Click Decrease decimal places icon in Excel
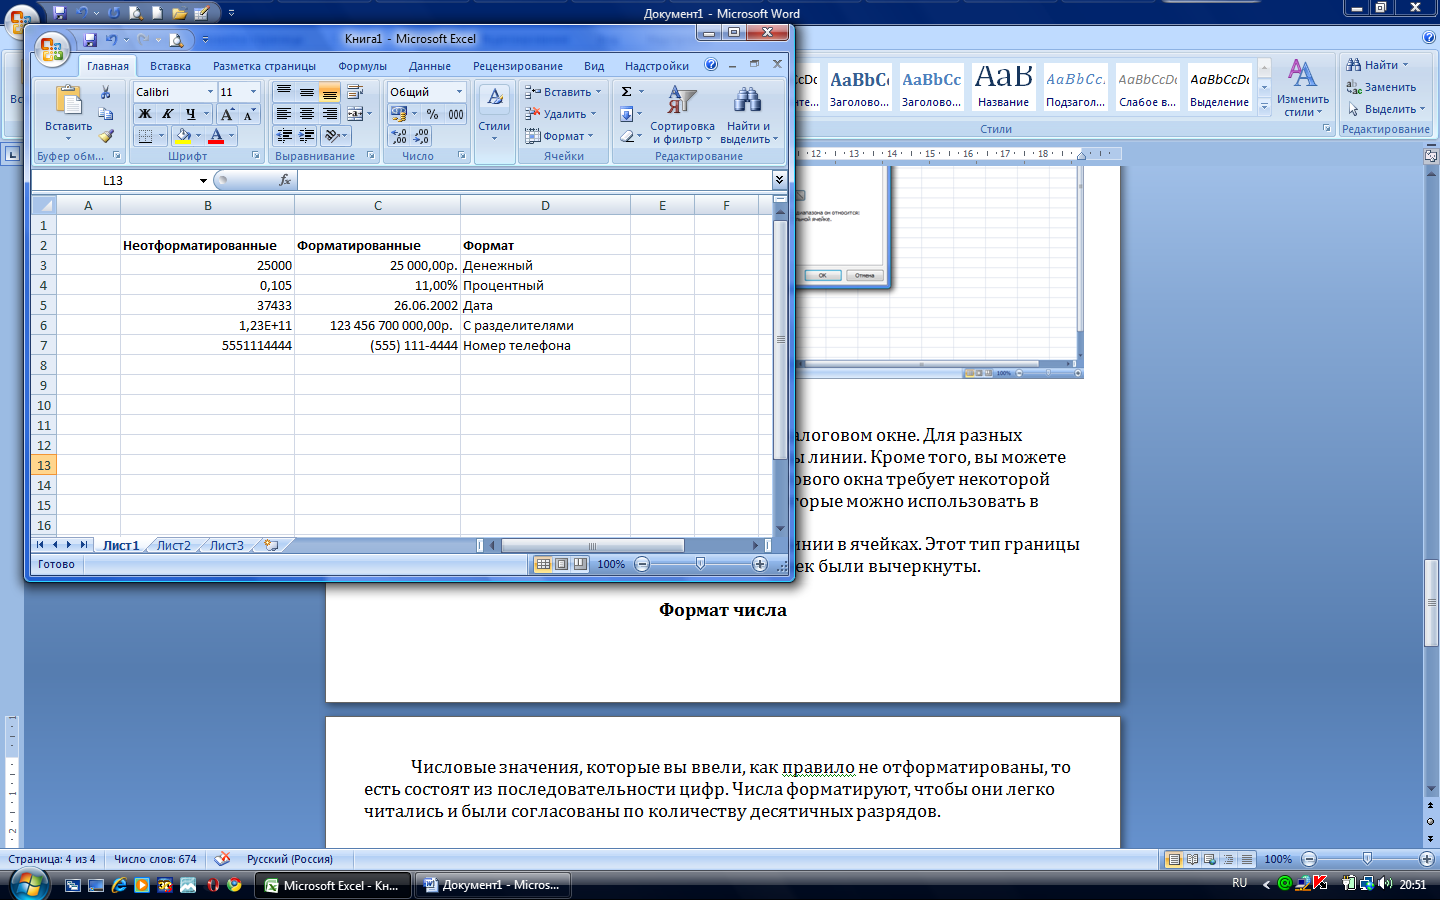This screenshot has width=1440, height=900. click(422, 136)
